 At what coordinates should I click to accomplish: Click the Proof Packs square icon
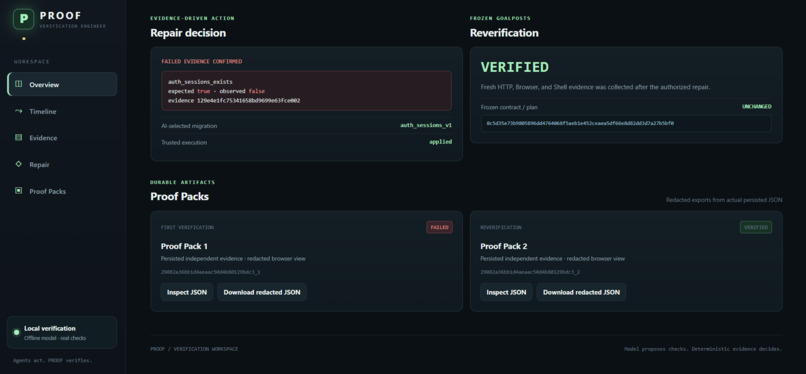tap(19, 191)
